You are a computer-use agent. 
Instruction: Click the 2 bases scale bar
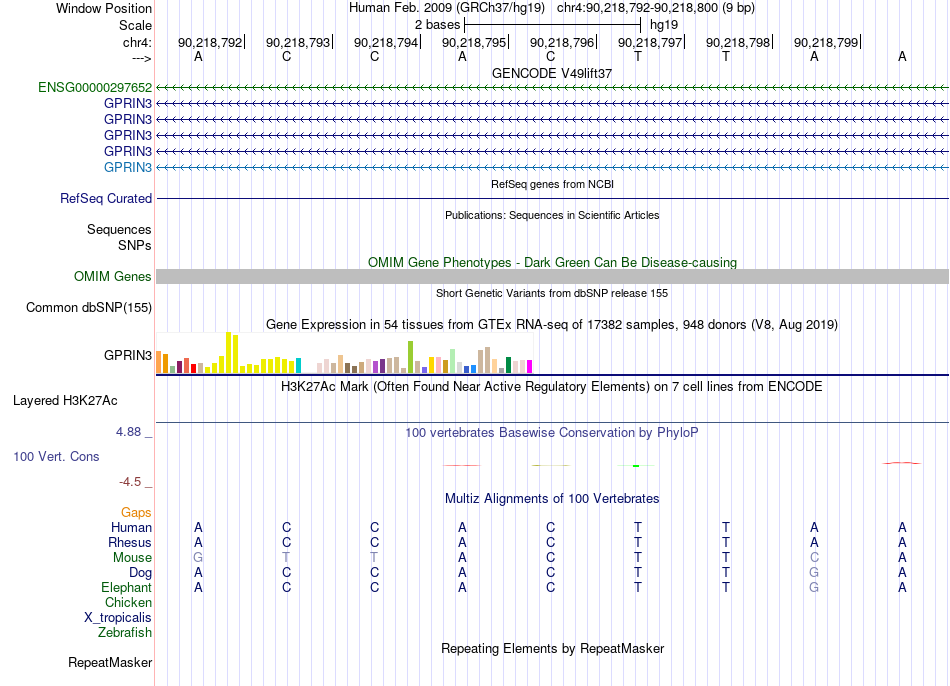(552, 25)
